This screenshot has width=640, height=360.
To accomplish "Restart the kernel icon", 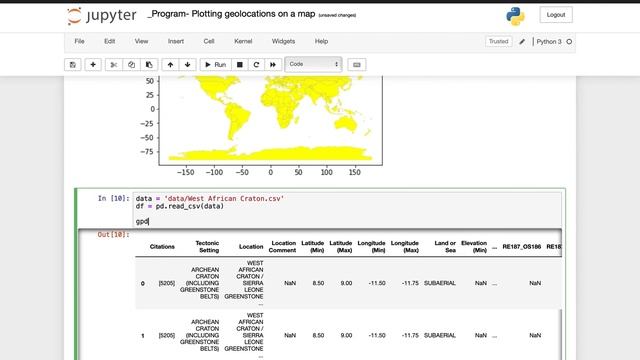I will pos(256,64).
